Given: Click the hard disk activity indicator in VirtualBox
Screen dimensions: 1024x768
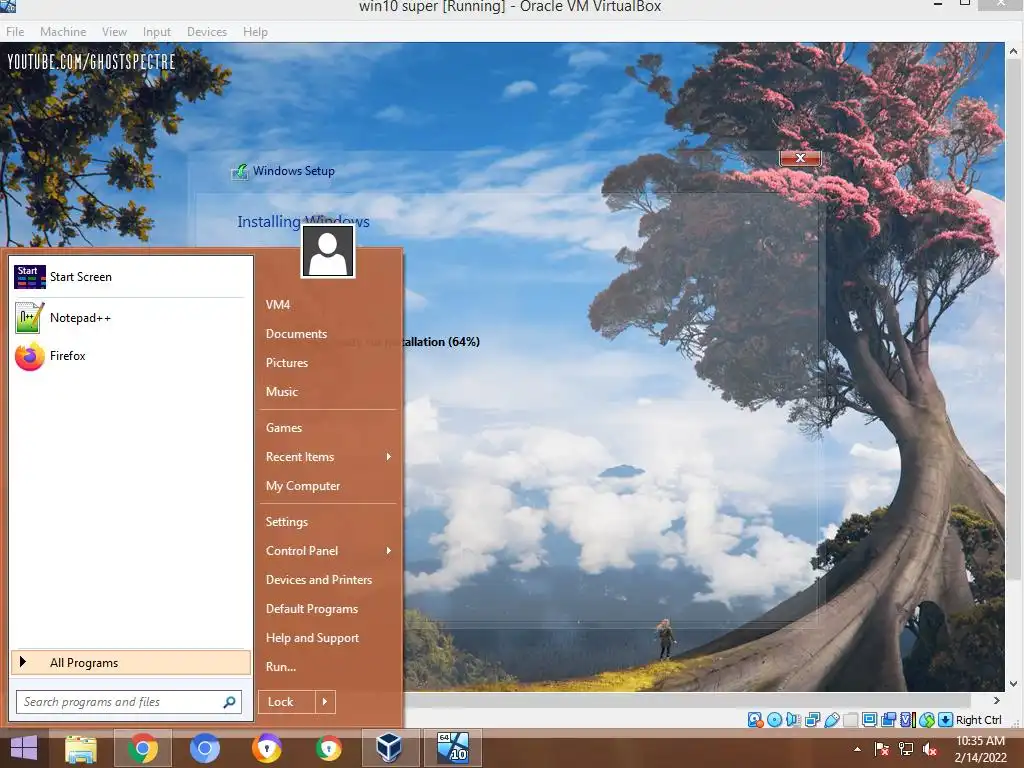Looking at the screenshot, I should (x=756, y=720).
